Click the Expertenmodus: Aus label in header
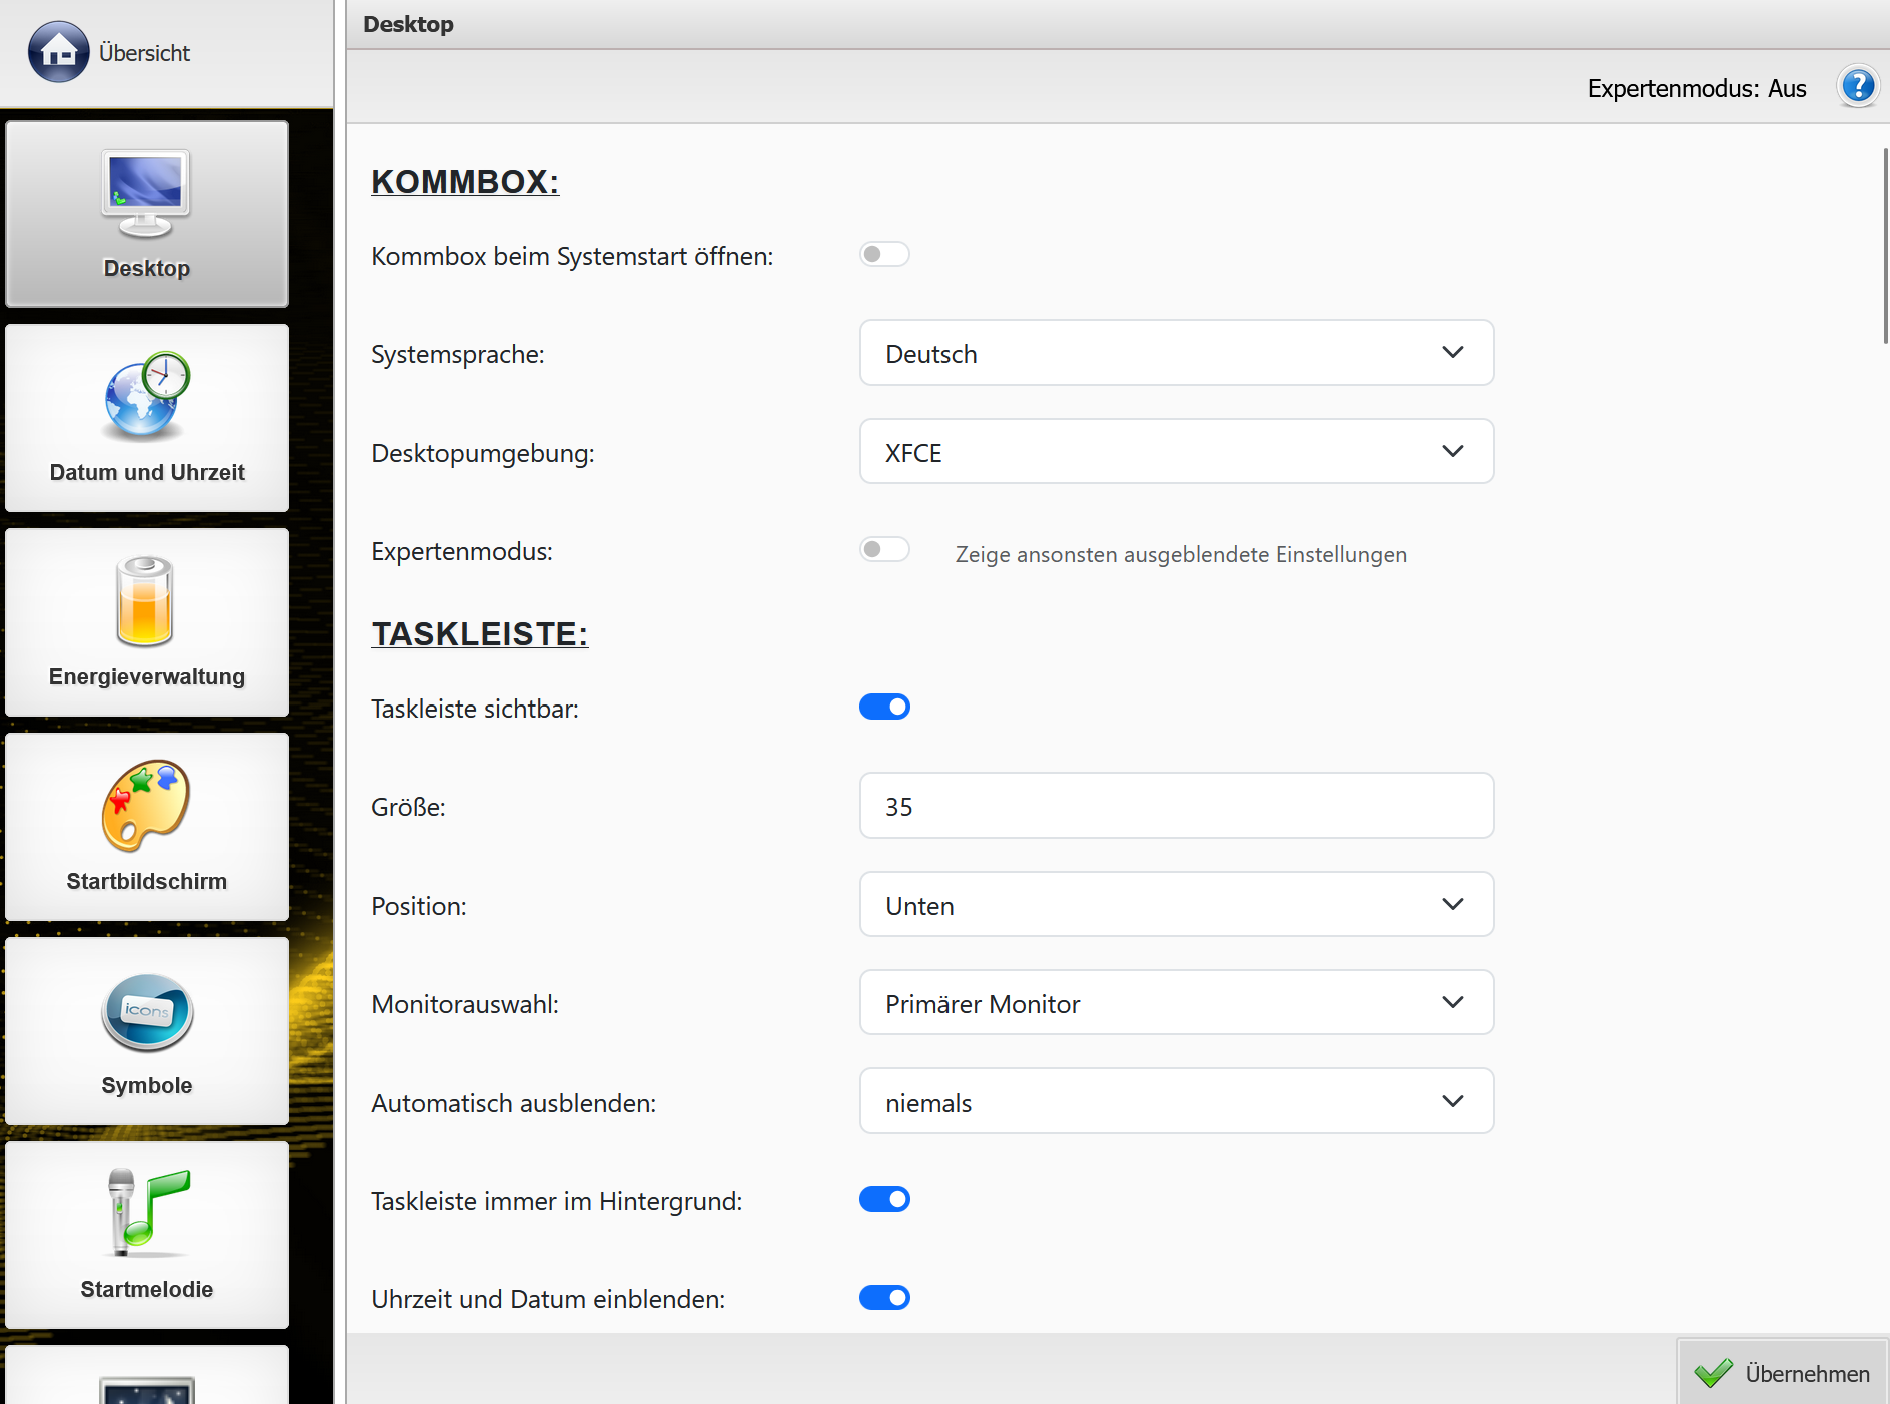1890x1404 pixels. click(x=1696, y=88)
